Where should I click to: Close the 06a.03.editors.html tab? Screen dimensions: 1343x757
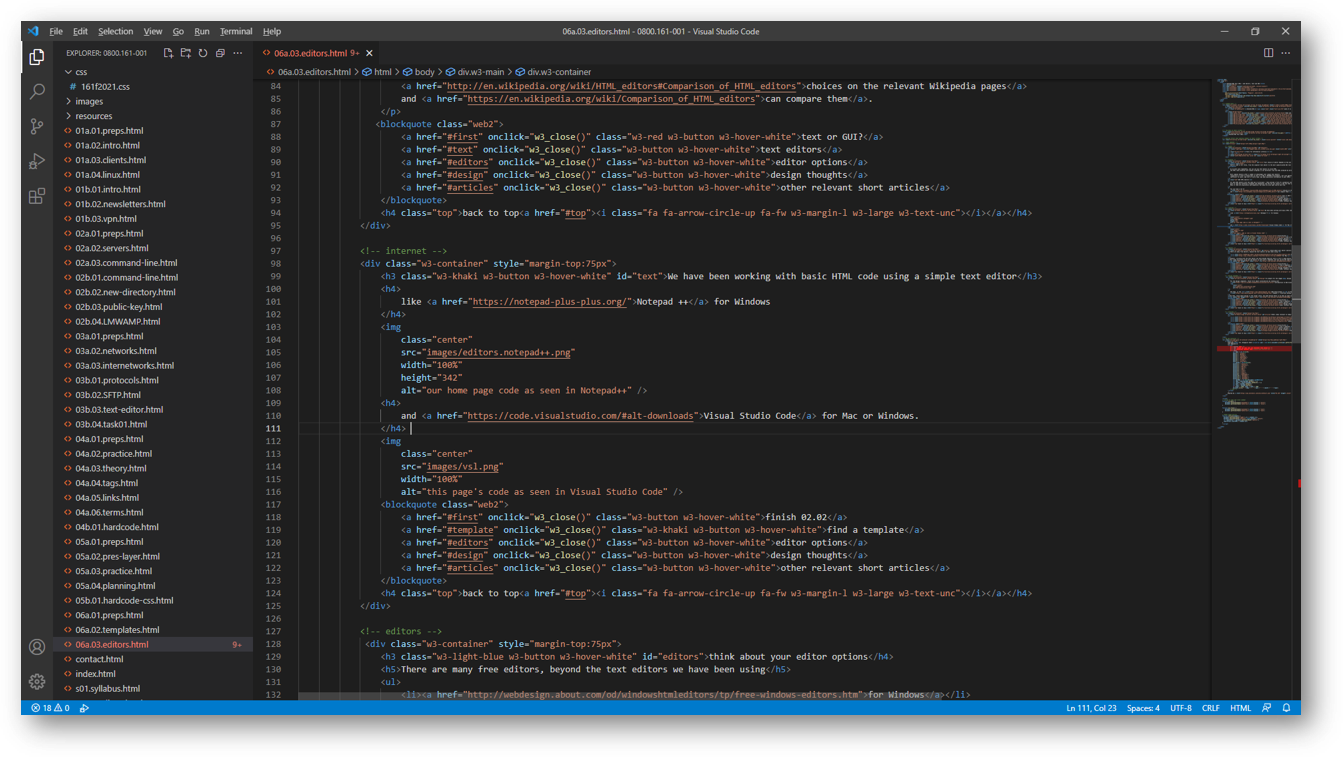tap(369, 53)
